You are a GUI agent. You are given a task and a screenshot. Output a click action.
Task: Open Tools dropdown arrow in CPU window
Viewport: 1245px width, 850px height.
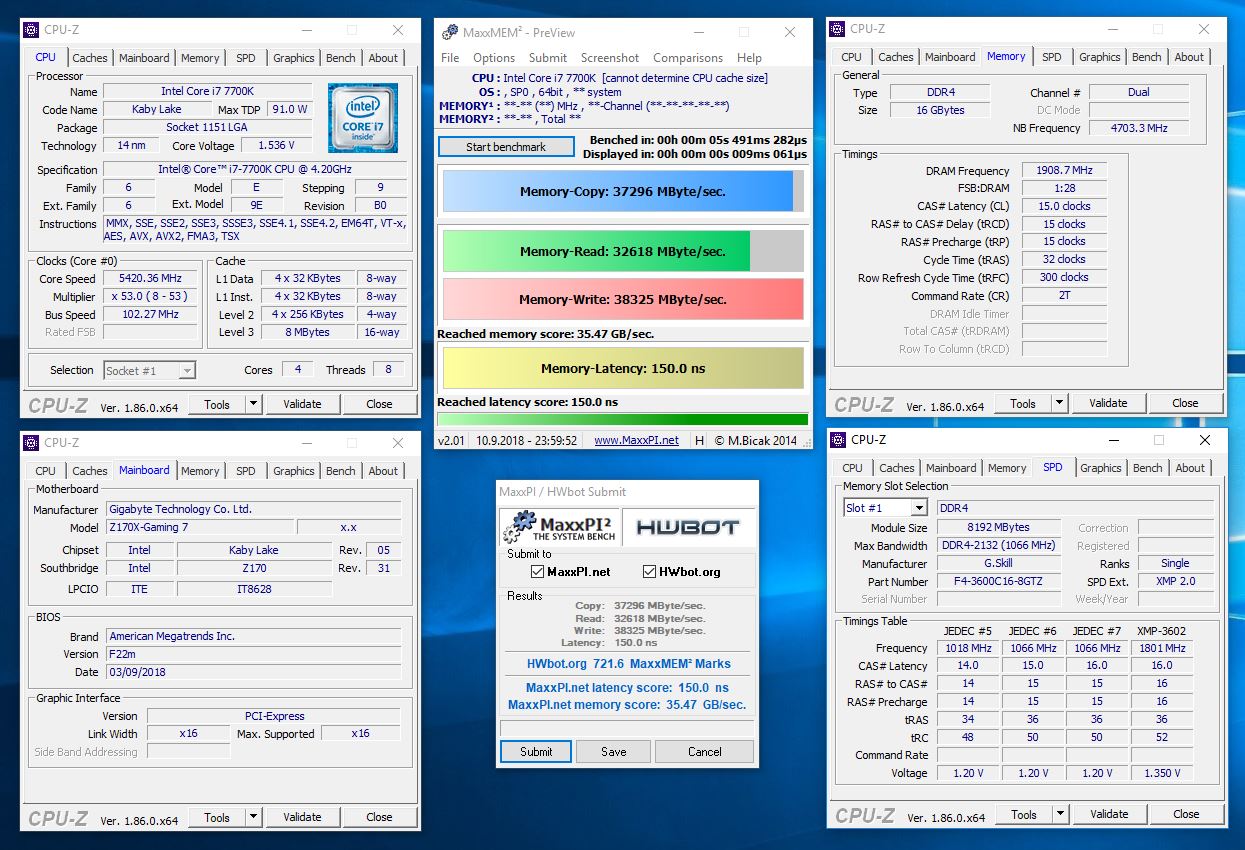point(253,404)
